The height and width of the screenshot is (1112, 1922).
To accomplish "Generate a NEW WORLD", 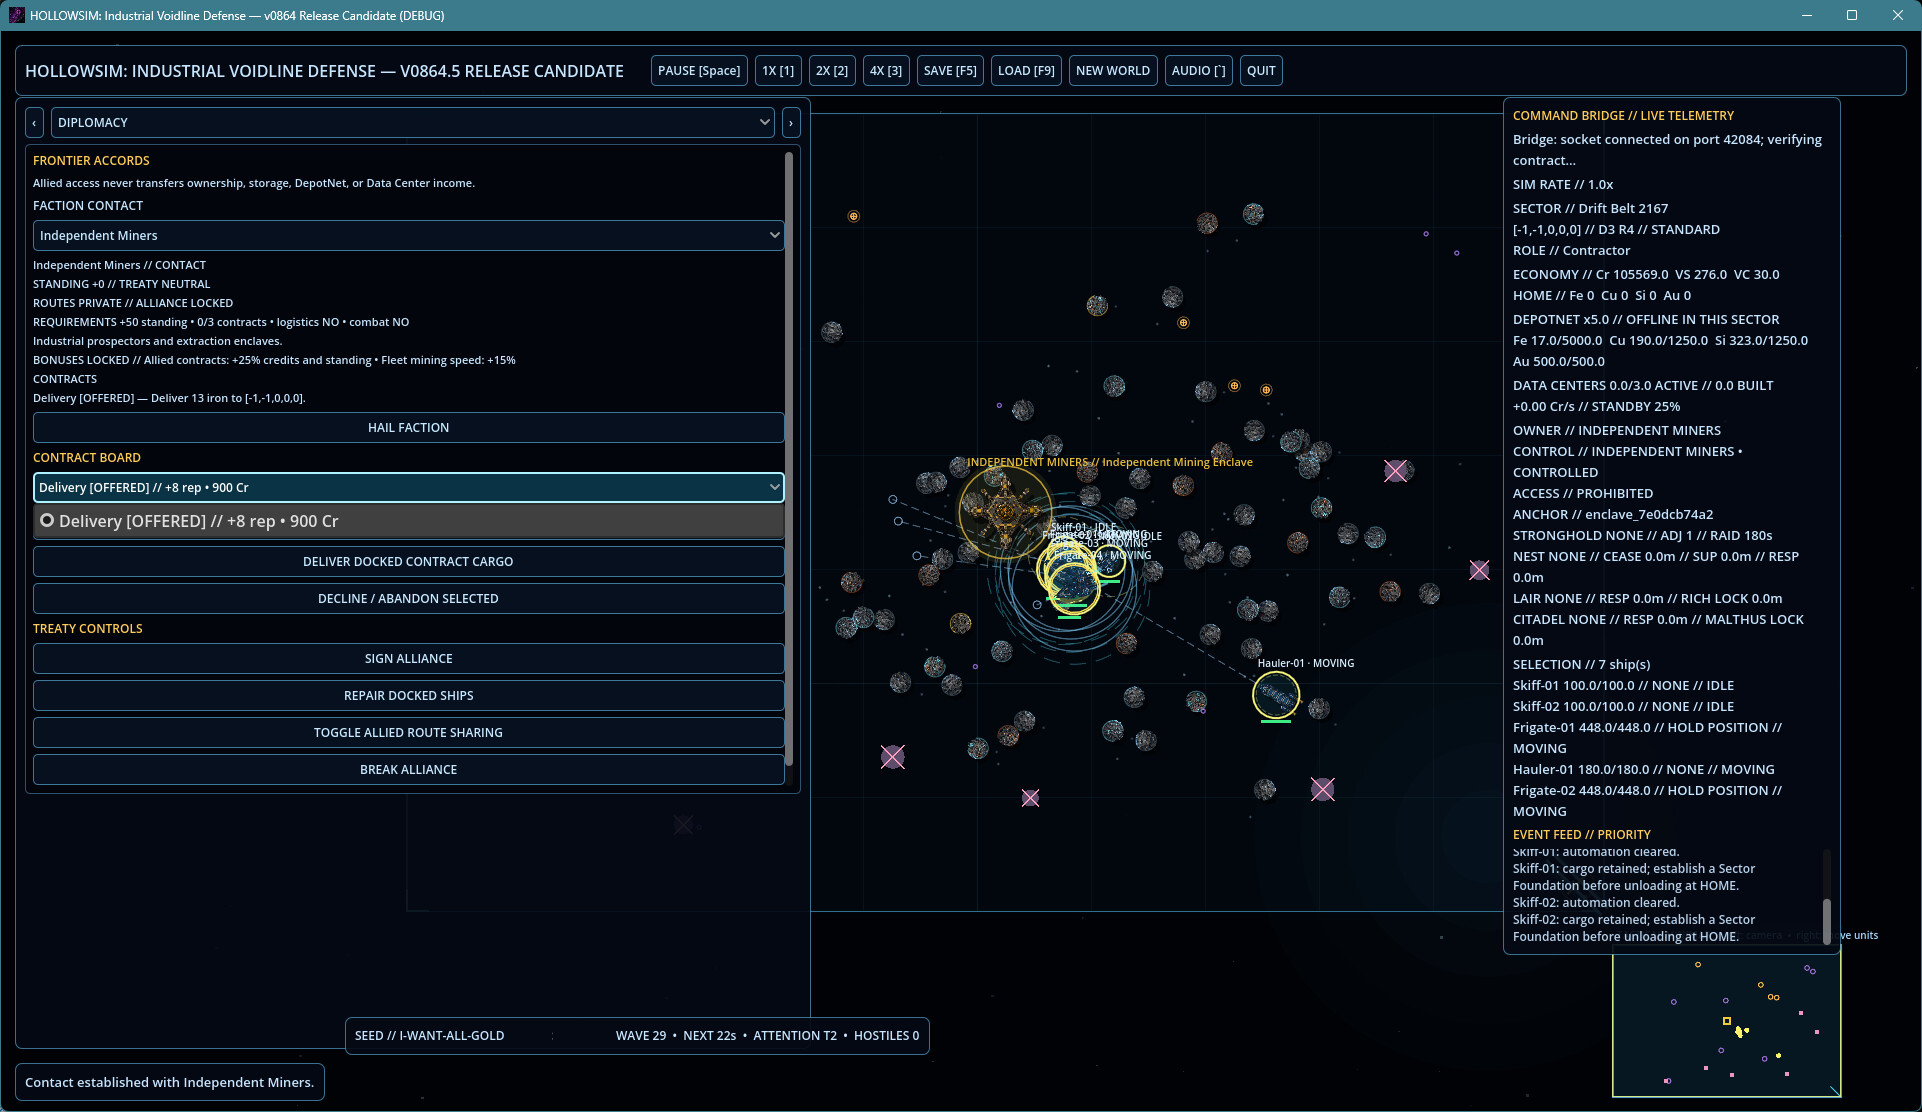I will (x=1113, y=71).
